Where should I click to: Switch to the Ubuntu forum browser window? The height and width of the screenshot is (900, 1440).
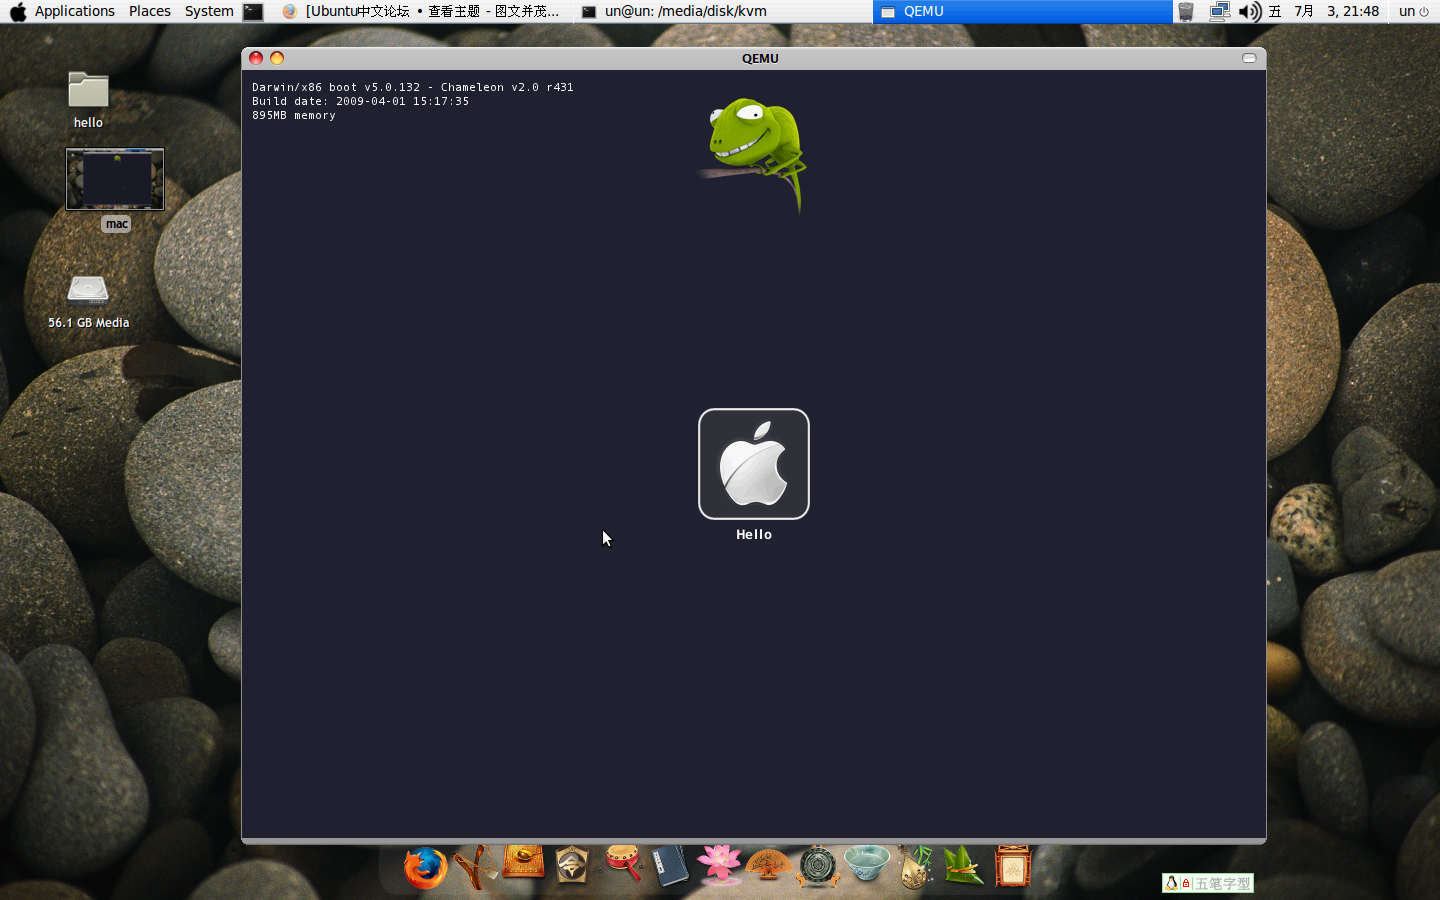pyautogui.click(x=420, y=11)
